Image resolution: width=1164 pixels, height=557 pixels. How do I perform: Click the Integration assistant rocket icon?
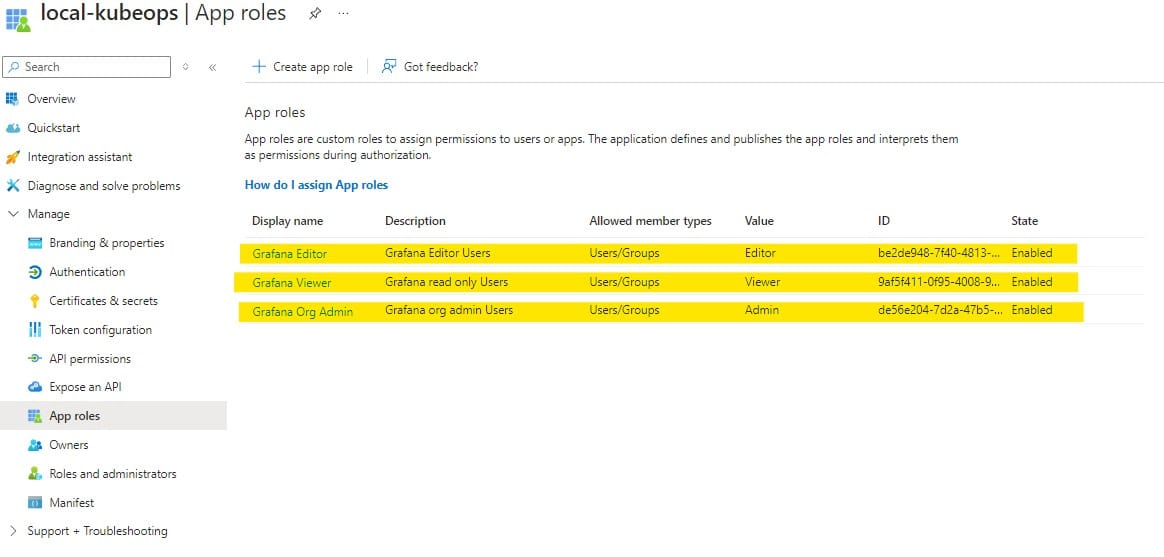[13, 157]
